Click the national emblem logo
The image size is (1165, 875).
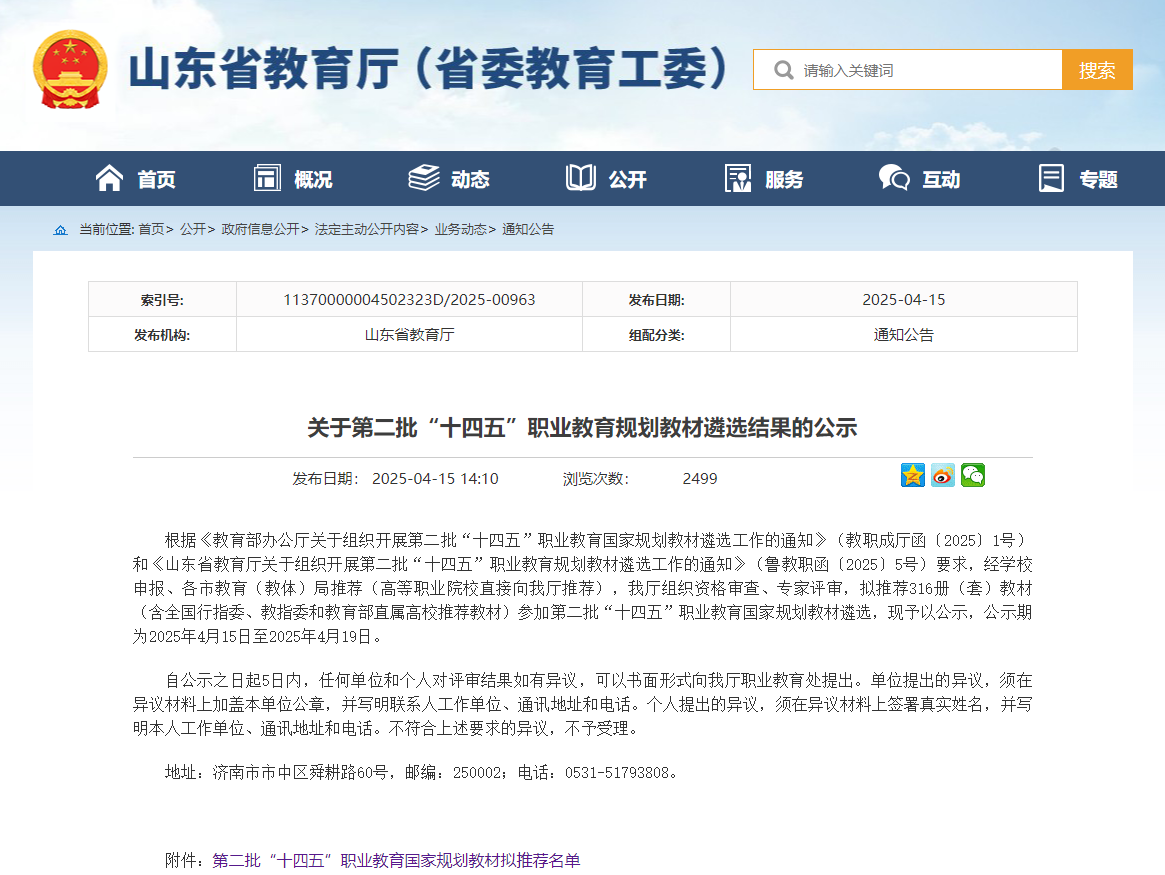click(x=71, y=69)
